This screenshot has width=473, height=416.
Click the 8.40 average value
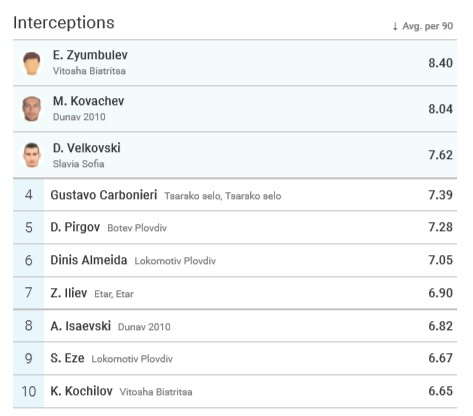[x=440, y=63]
